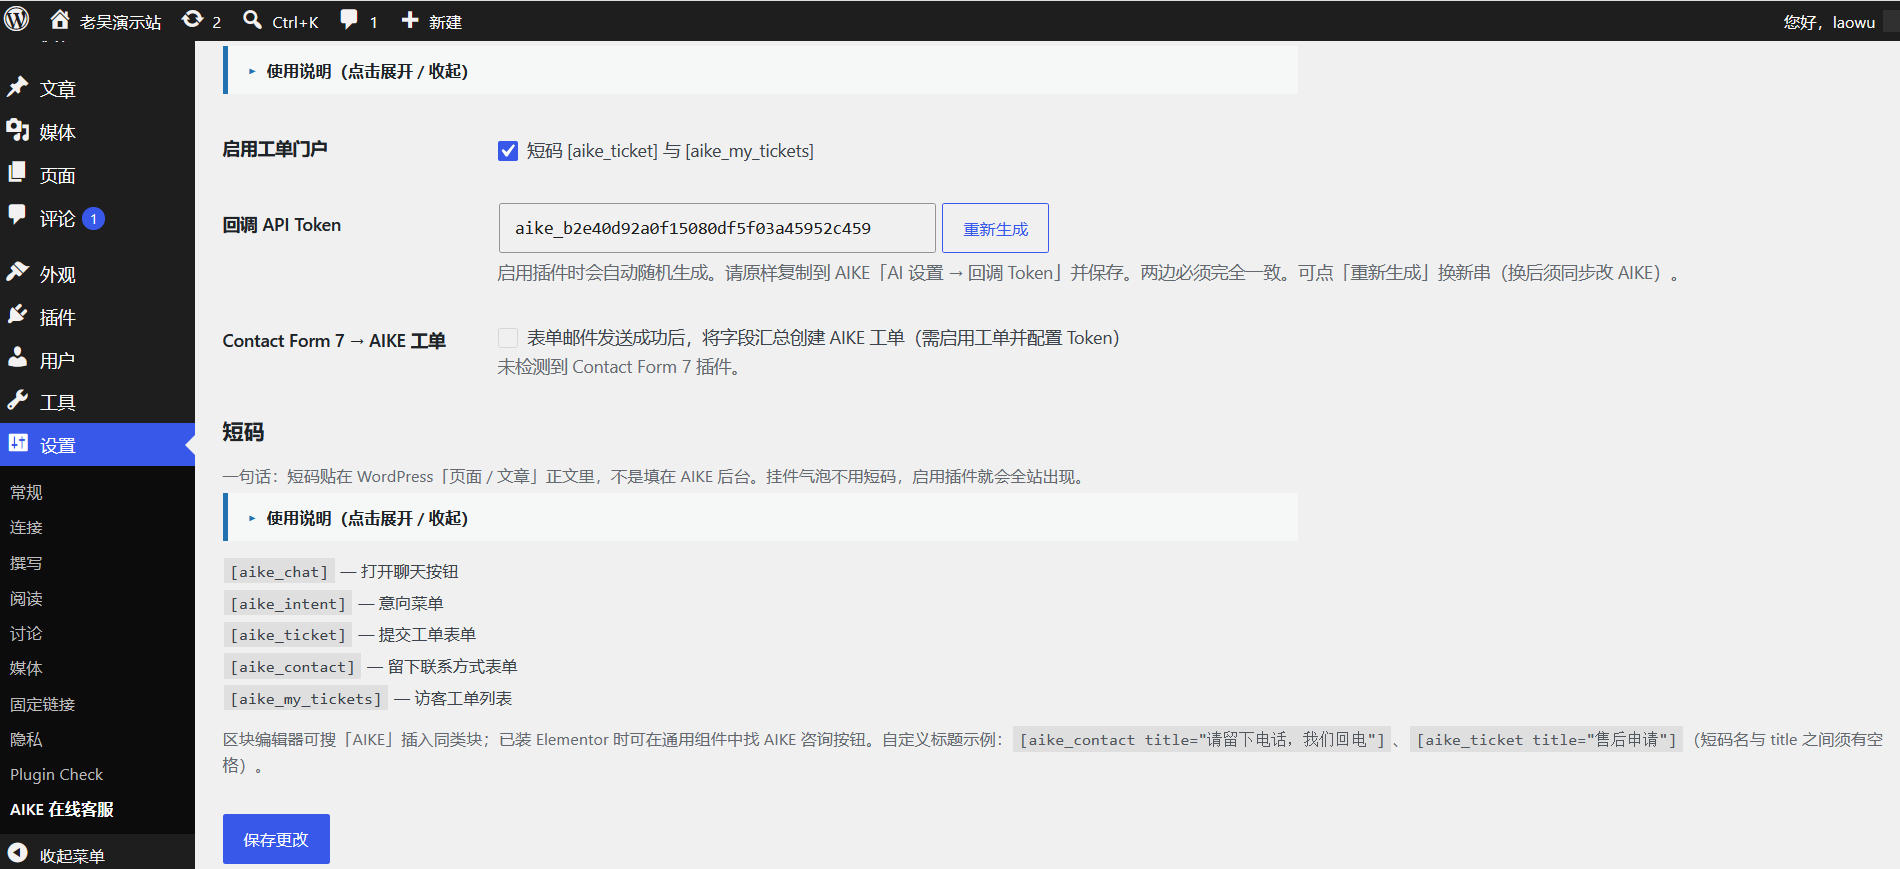
Task: Click the 保存更改 button
Action: 276,839
